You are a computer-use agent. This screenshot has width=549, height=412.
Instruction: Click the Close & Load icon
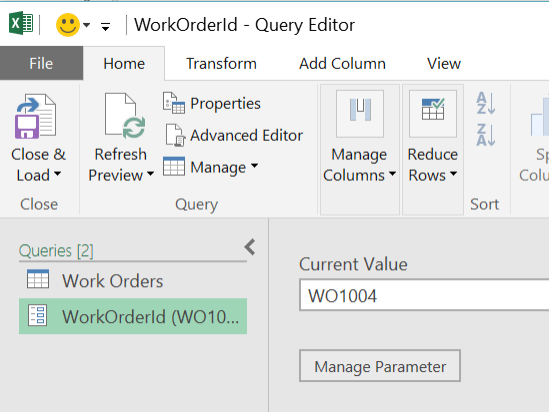click(x=35, y=116)
